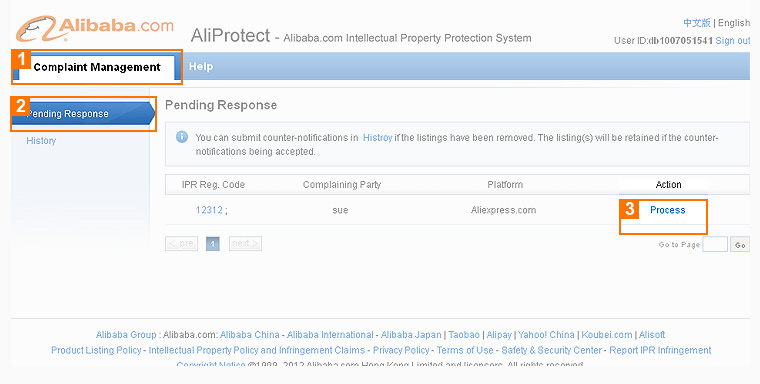Click the Go button for pagination
Image resolution: width=760 pixels, height=384 pixels.
tap(740, 245)
